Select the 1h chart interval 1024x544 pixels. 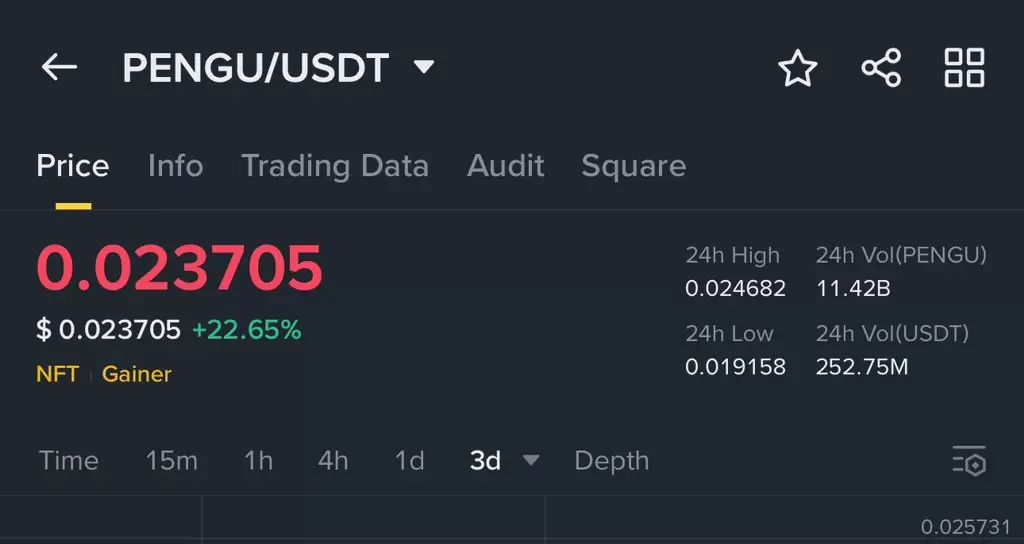(x=258, y=461)
